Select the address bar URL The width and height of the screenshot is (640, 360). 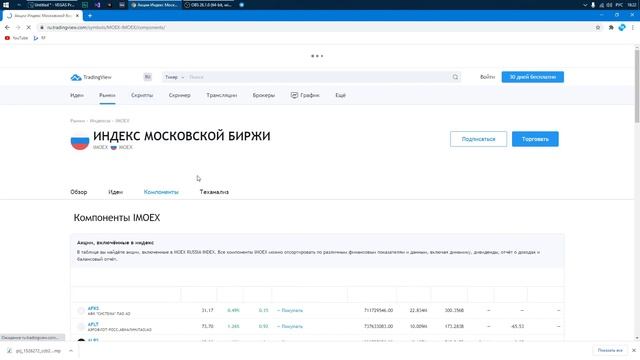click(106, 27)
